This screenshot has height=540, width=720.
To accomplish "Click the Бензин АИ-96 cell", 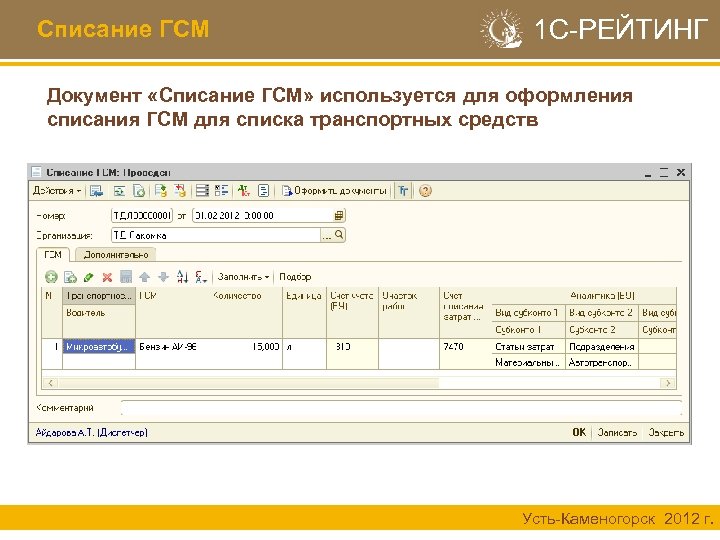I will point(173,347).
